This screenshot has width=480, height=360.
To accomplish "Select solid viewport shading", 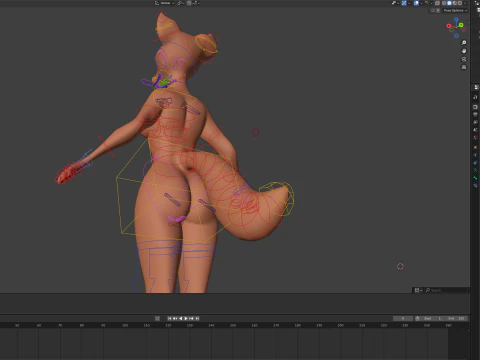I will pos(449,3).
